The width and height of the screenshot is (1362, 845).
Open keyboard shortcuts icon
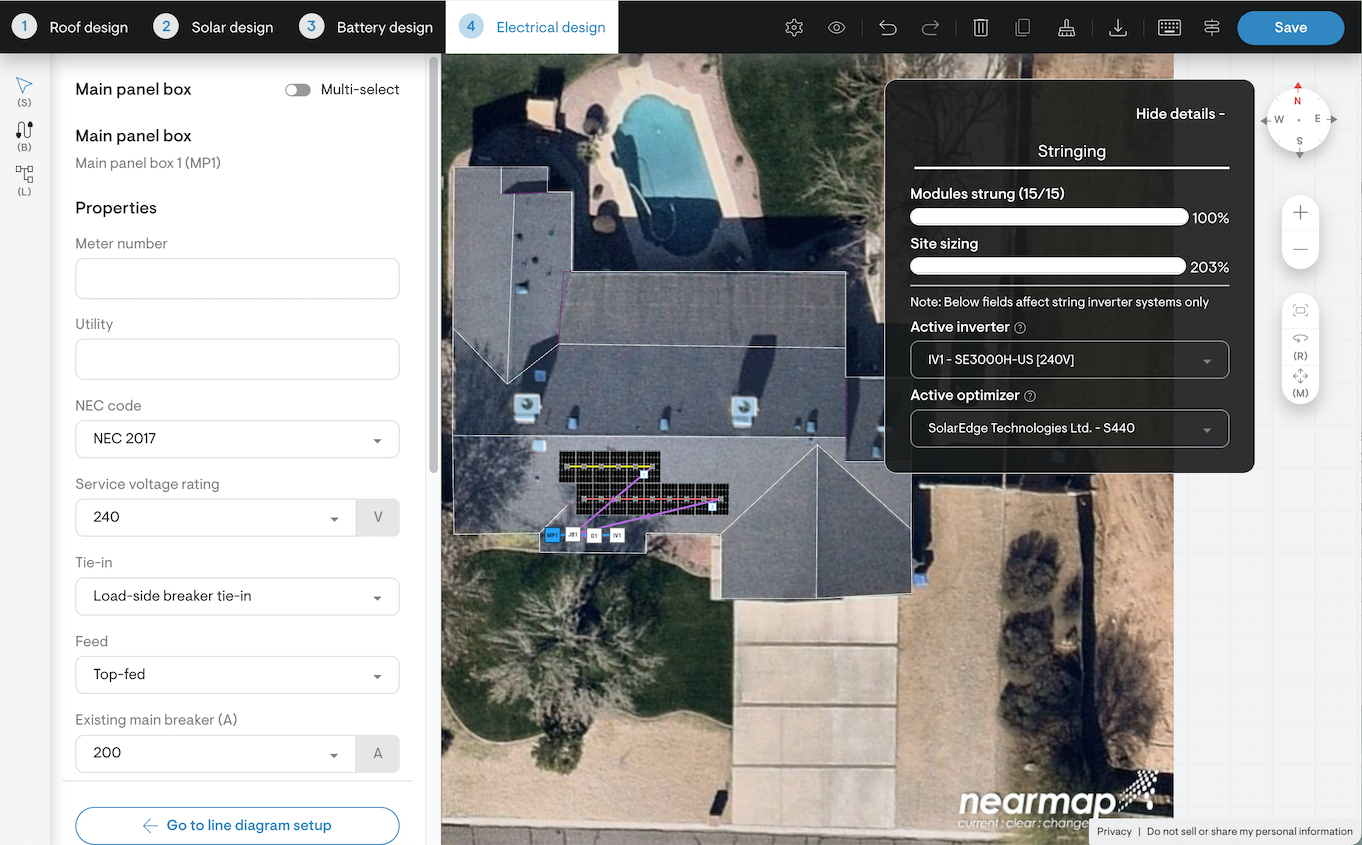click(x=1169, y=28)
